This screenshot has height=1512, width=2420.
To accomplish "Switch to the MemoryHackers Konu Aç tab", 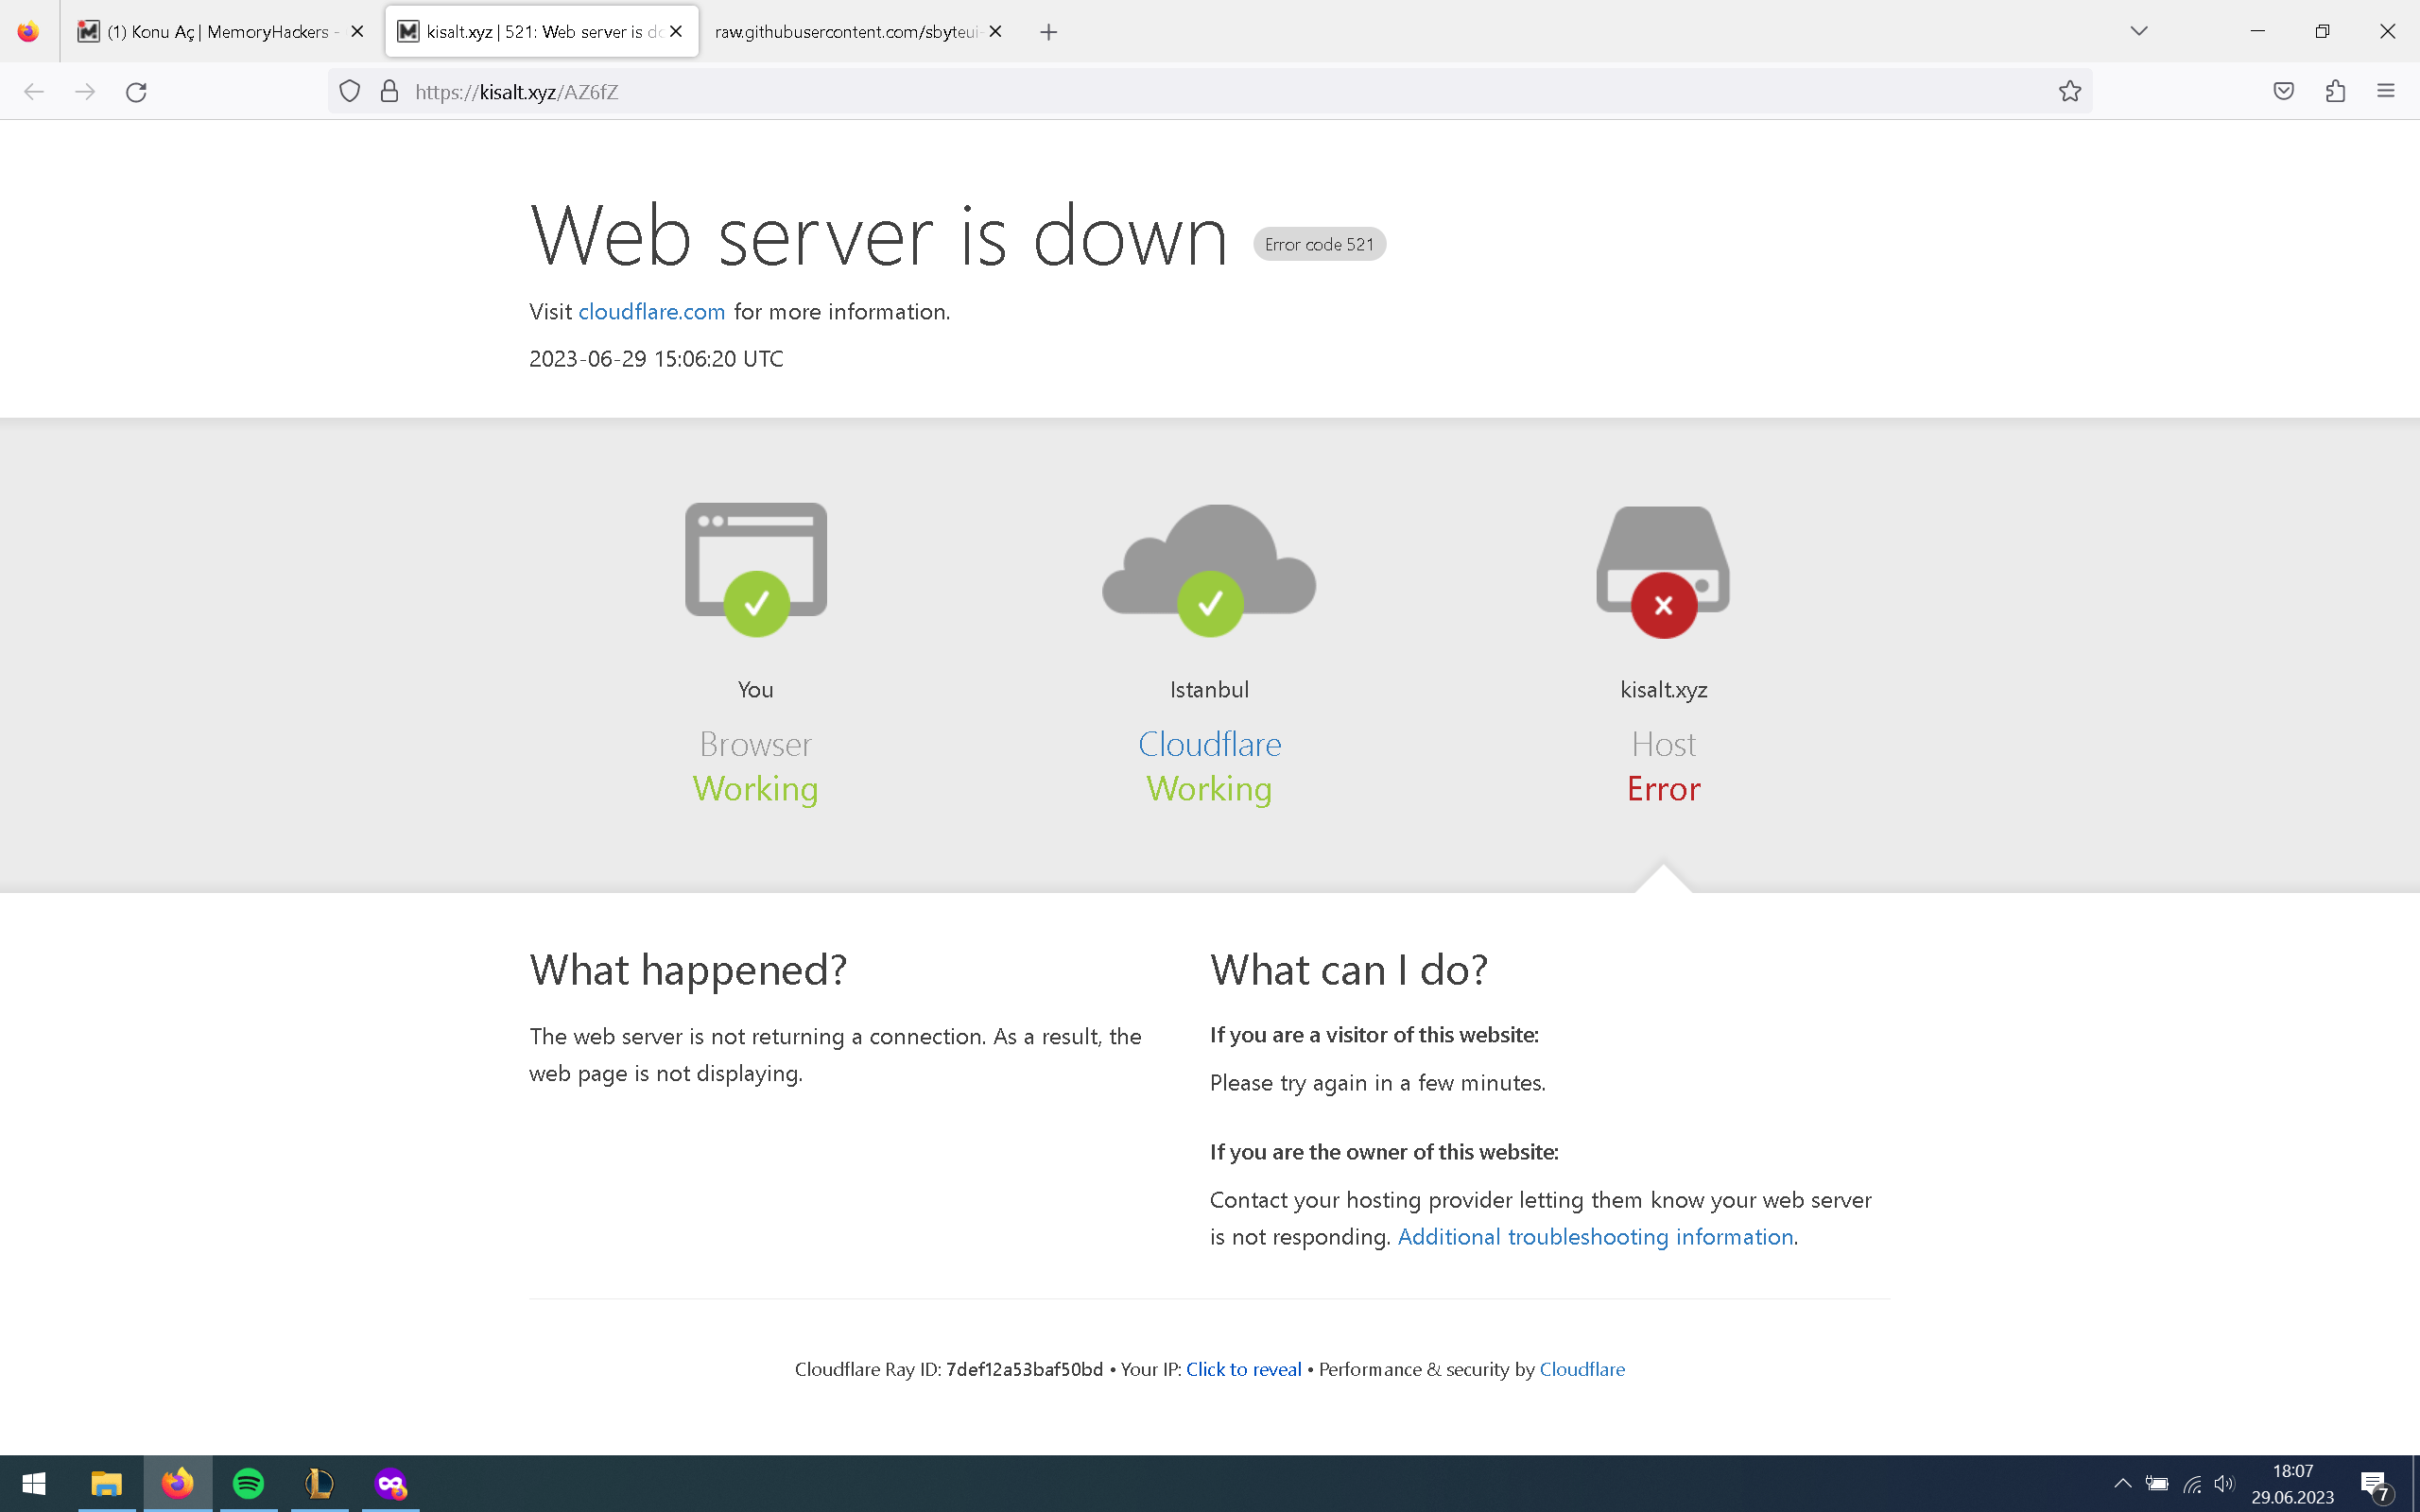I will click(222, 32).
